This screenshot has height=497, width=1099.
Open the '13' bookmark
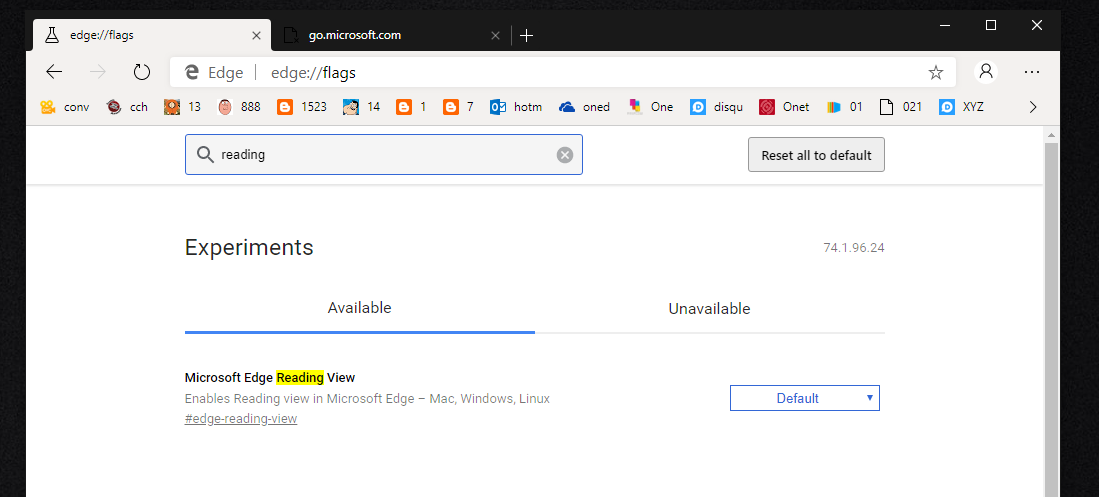[182, 107]
